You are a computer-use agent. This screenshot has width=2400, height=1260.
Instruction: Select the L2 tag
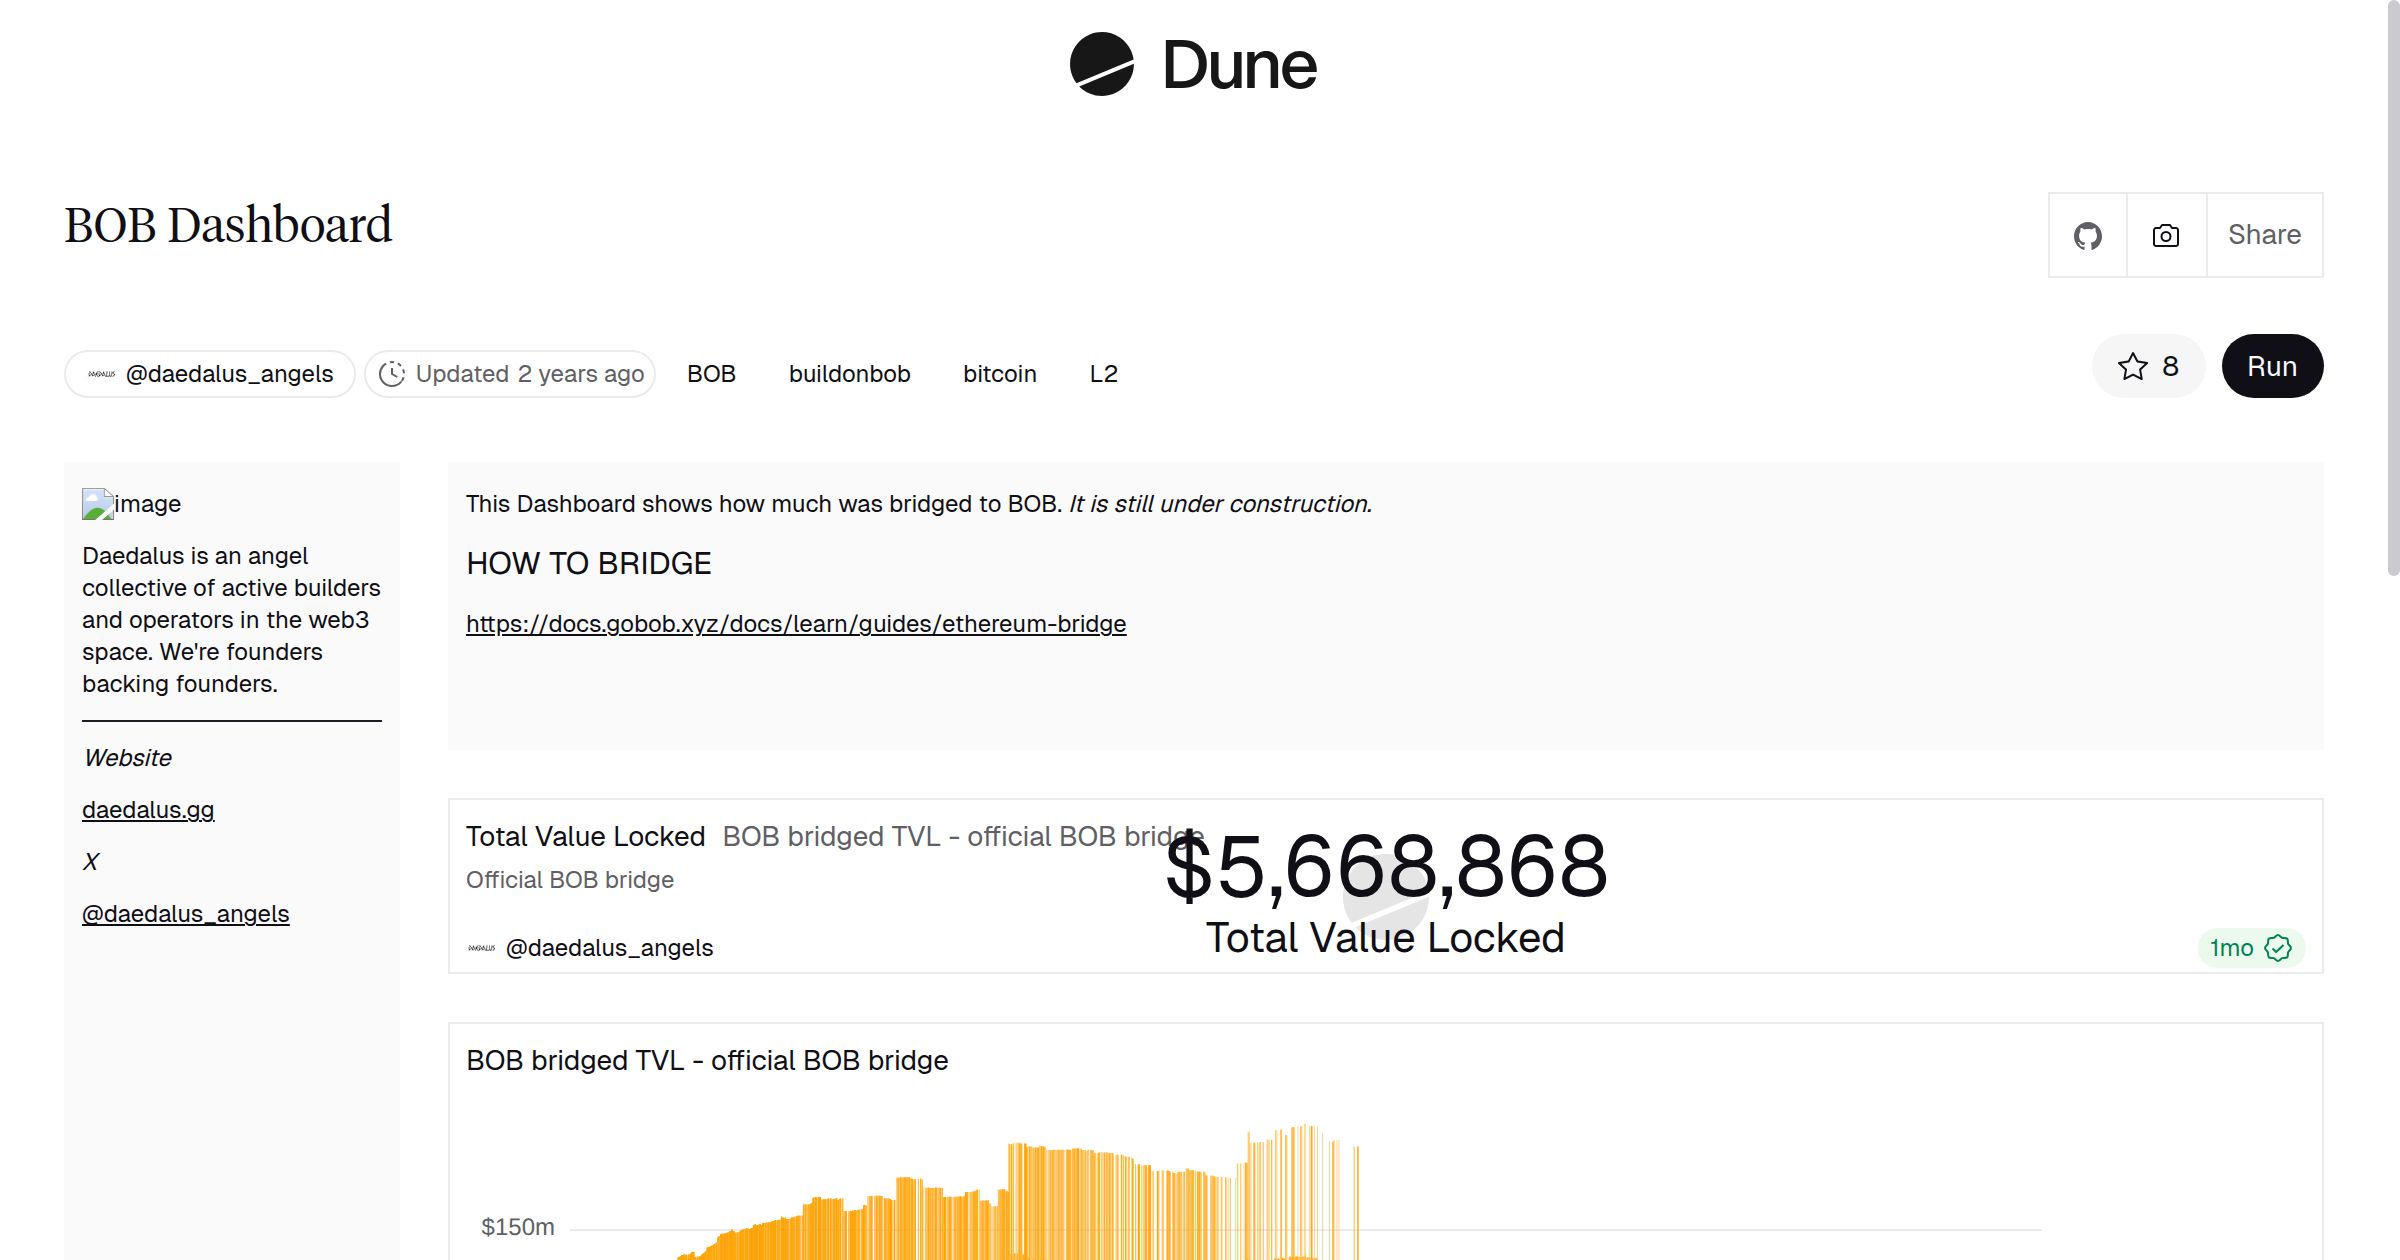tap(1103, 374)
